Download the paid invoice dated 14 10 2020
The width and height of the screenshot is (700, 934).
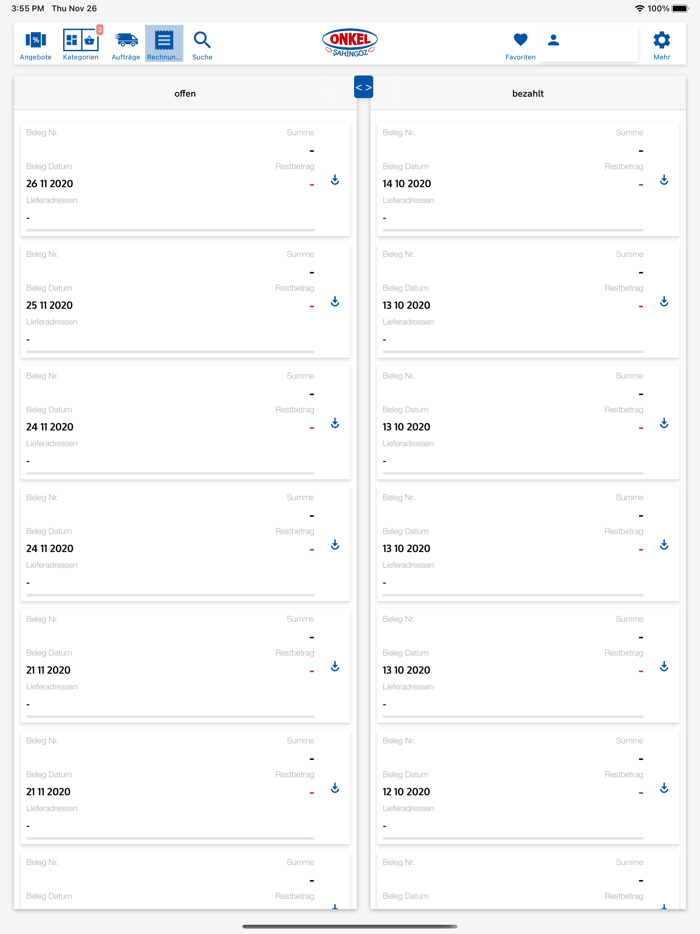coord(664,181)
